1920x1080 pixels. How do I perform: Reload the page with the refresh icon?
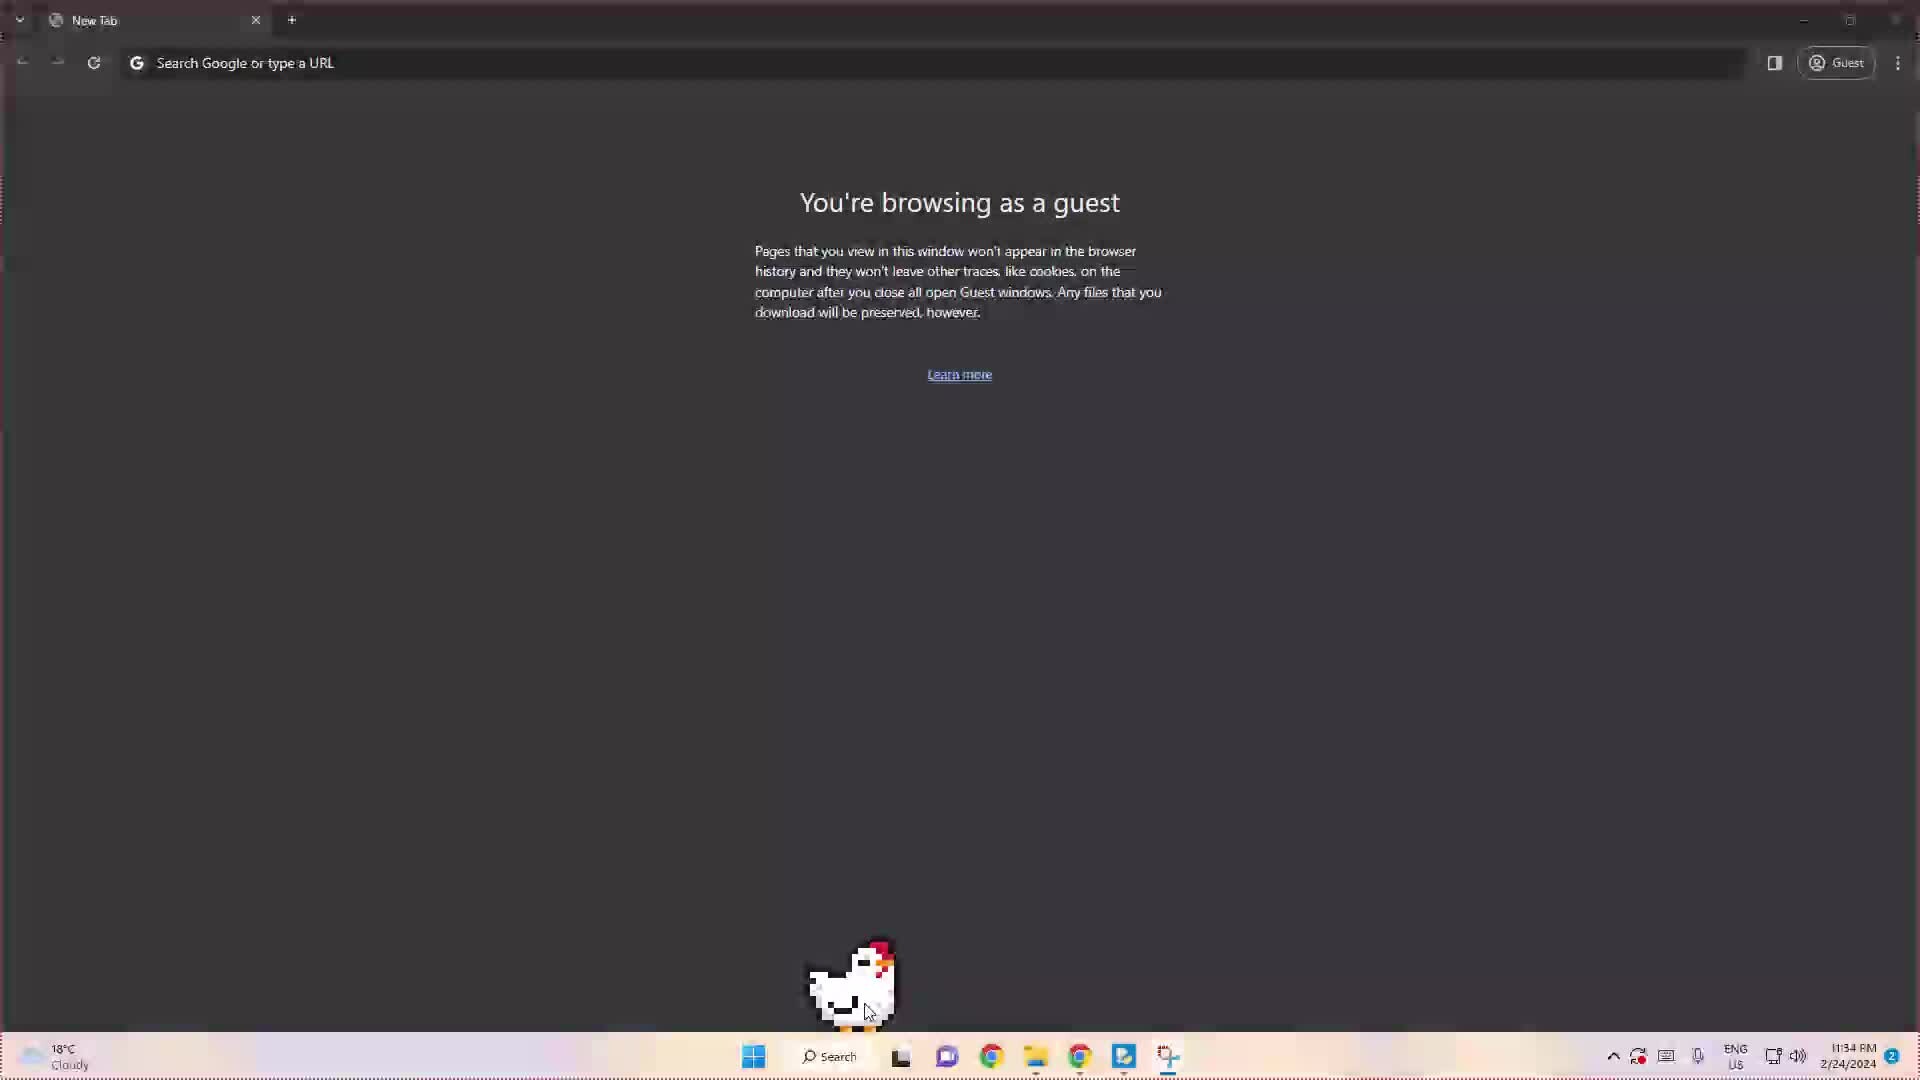coord(94,63)
